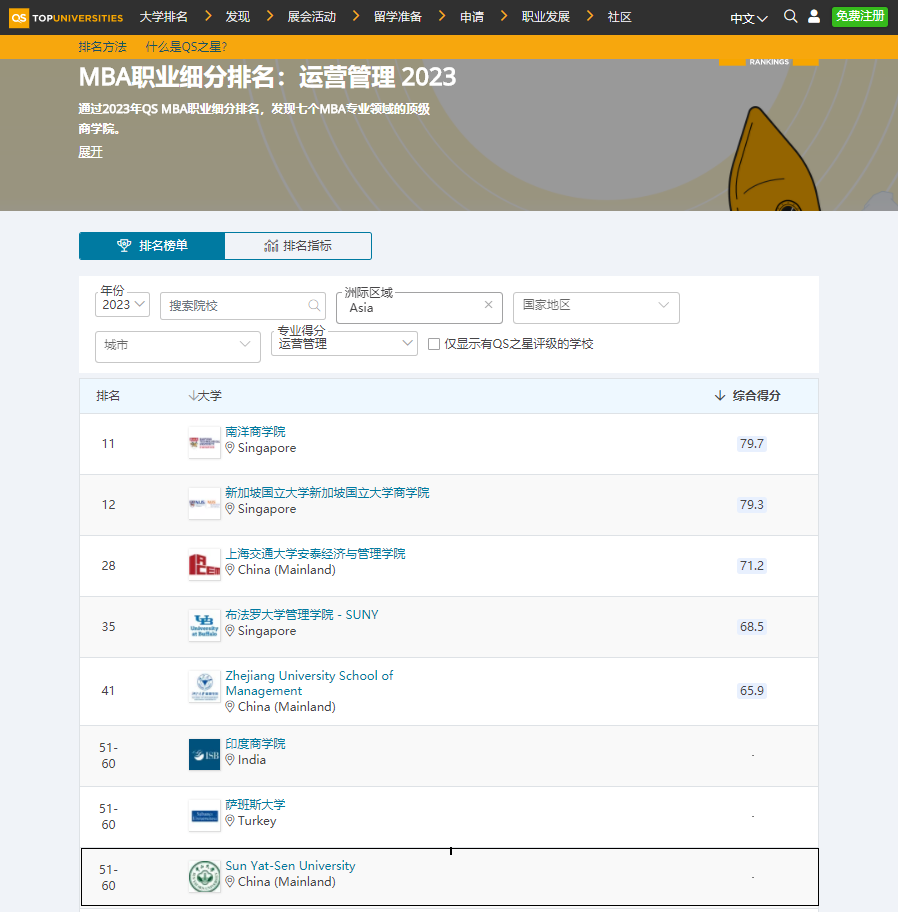Open the user account profile icon
The height and width of the screenshot is (912, 898).
click(x=814, y=17)
